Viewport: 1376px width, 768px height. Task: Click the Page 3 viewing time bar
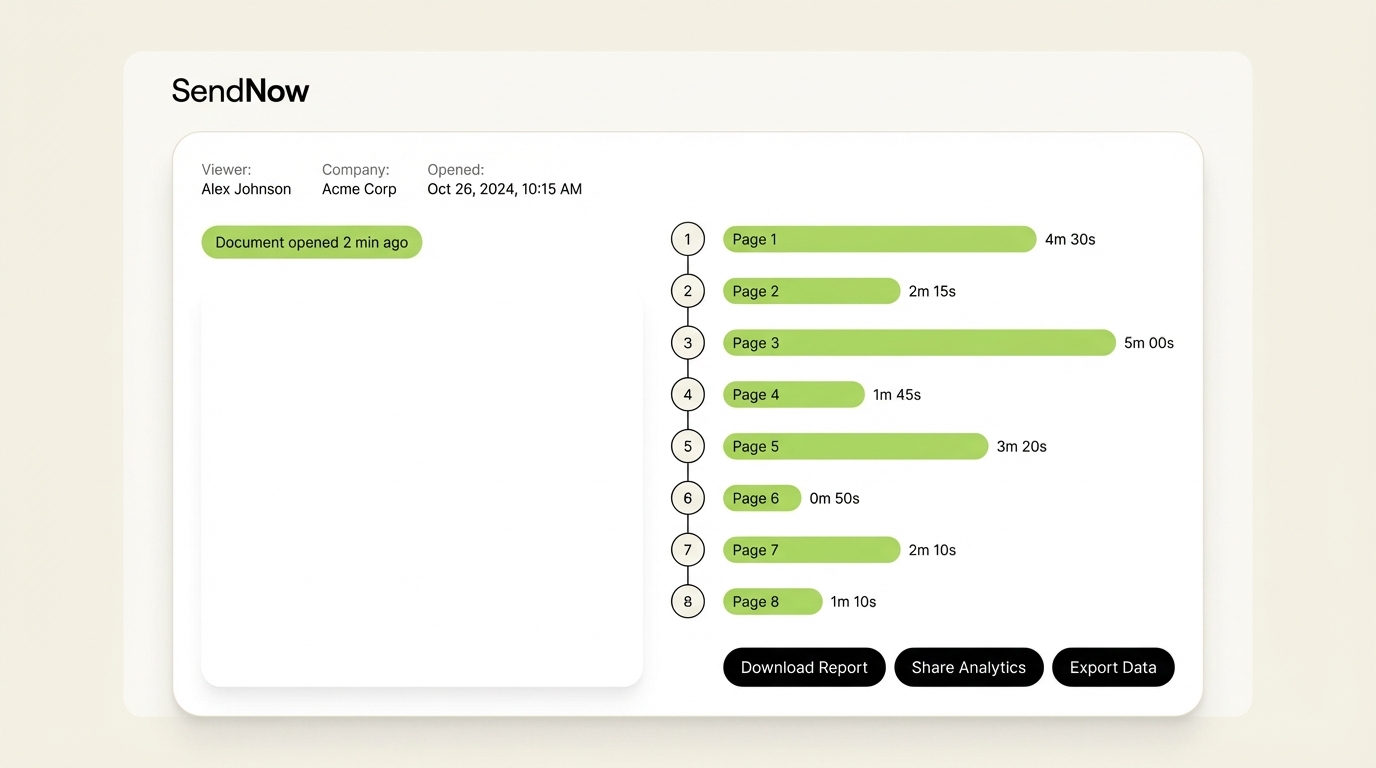[x=919, y=342]
